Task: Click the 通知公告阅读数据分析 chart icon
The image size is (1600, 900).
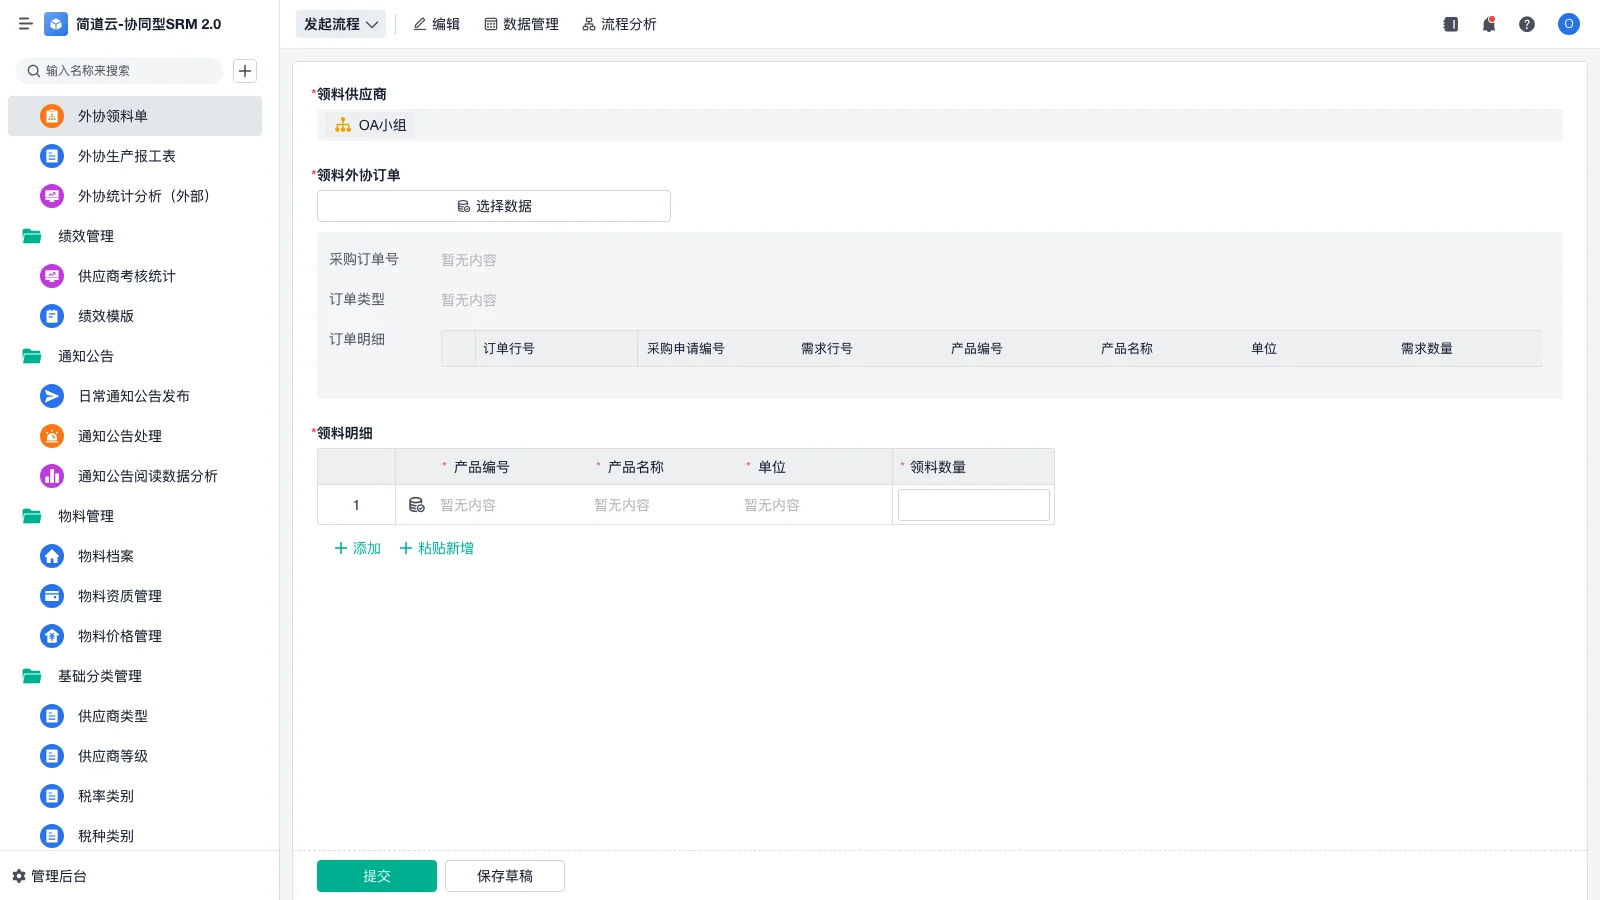Action: click(x=52, y=476)
